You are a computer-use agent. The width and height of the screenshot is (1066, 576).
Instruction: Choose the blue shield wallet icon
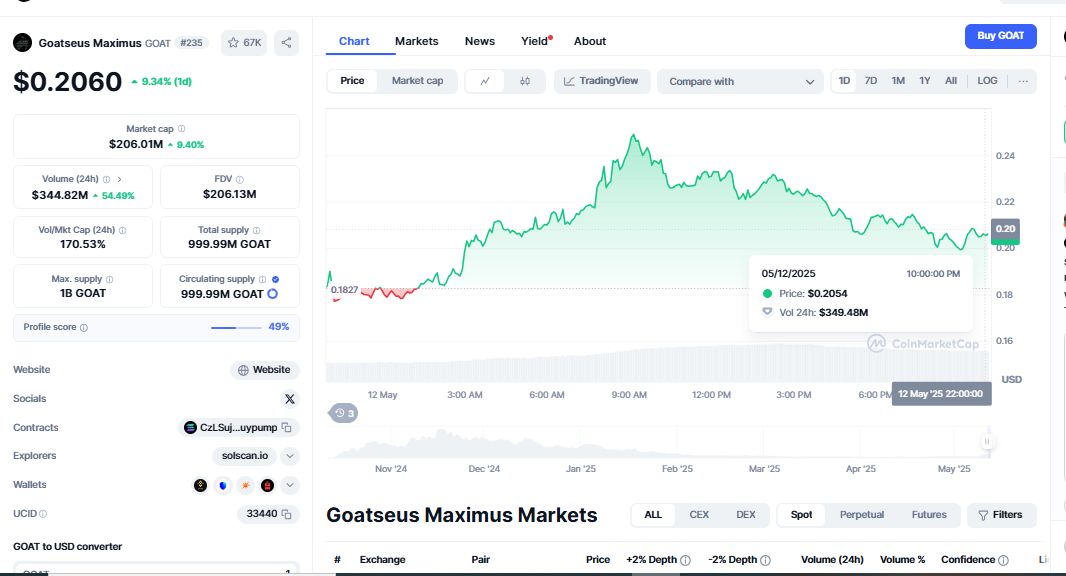click(222, 486)
